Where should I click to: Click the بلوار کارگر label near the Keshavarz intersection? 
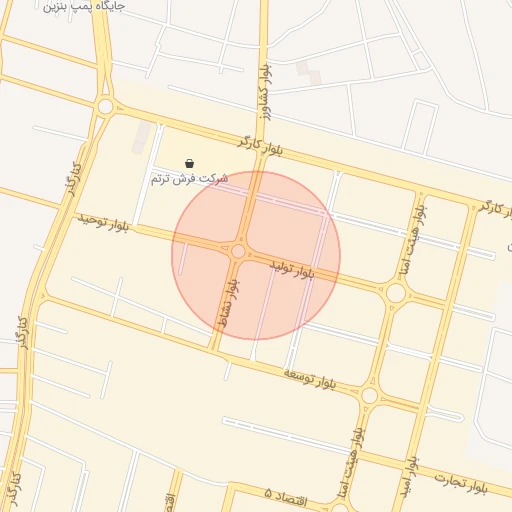point(260,147)
